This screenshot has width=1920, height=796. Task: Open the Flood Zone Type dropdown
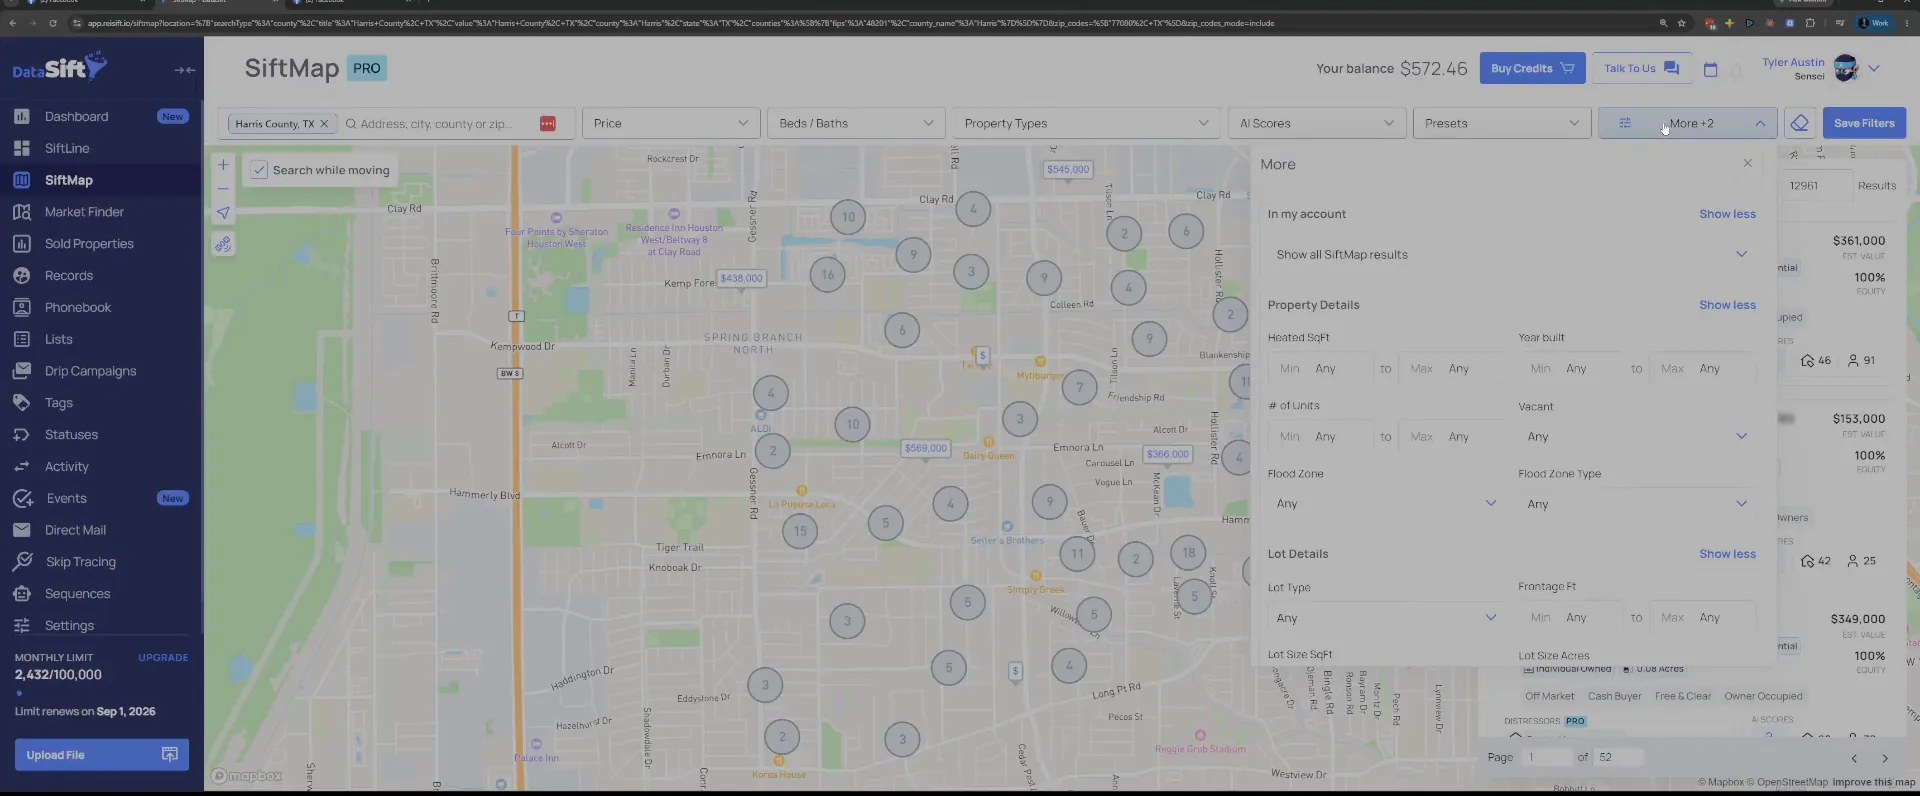1637,503
